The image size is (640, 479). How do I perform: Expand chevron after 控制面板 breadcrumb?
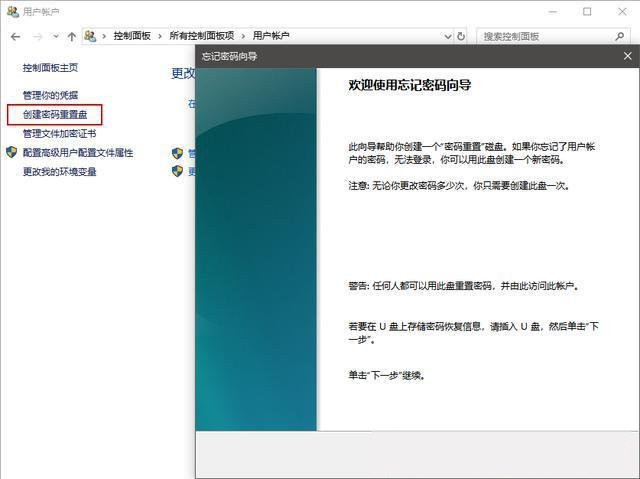160,36
